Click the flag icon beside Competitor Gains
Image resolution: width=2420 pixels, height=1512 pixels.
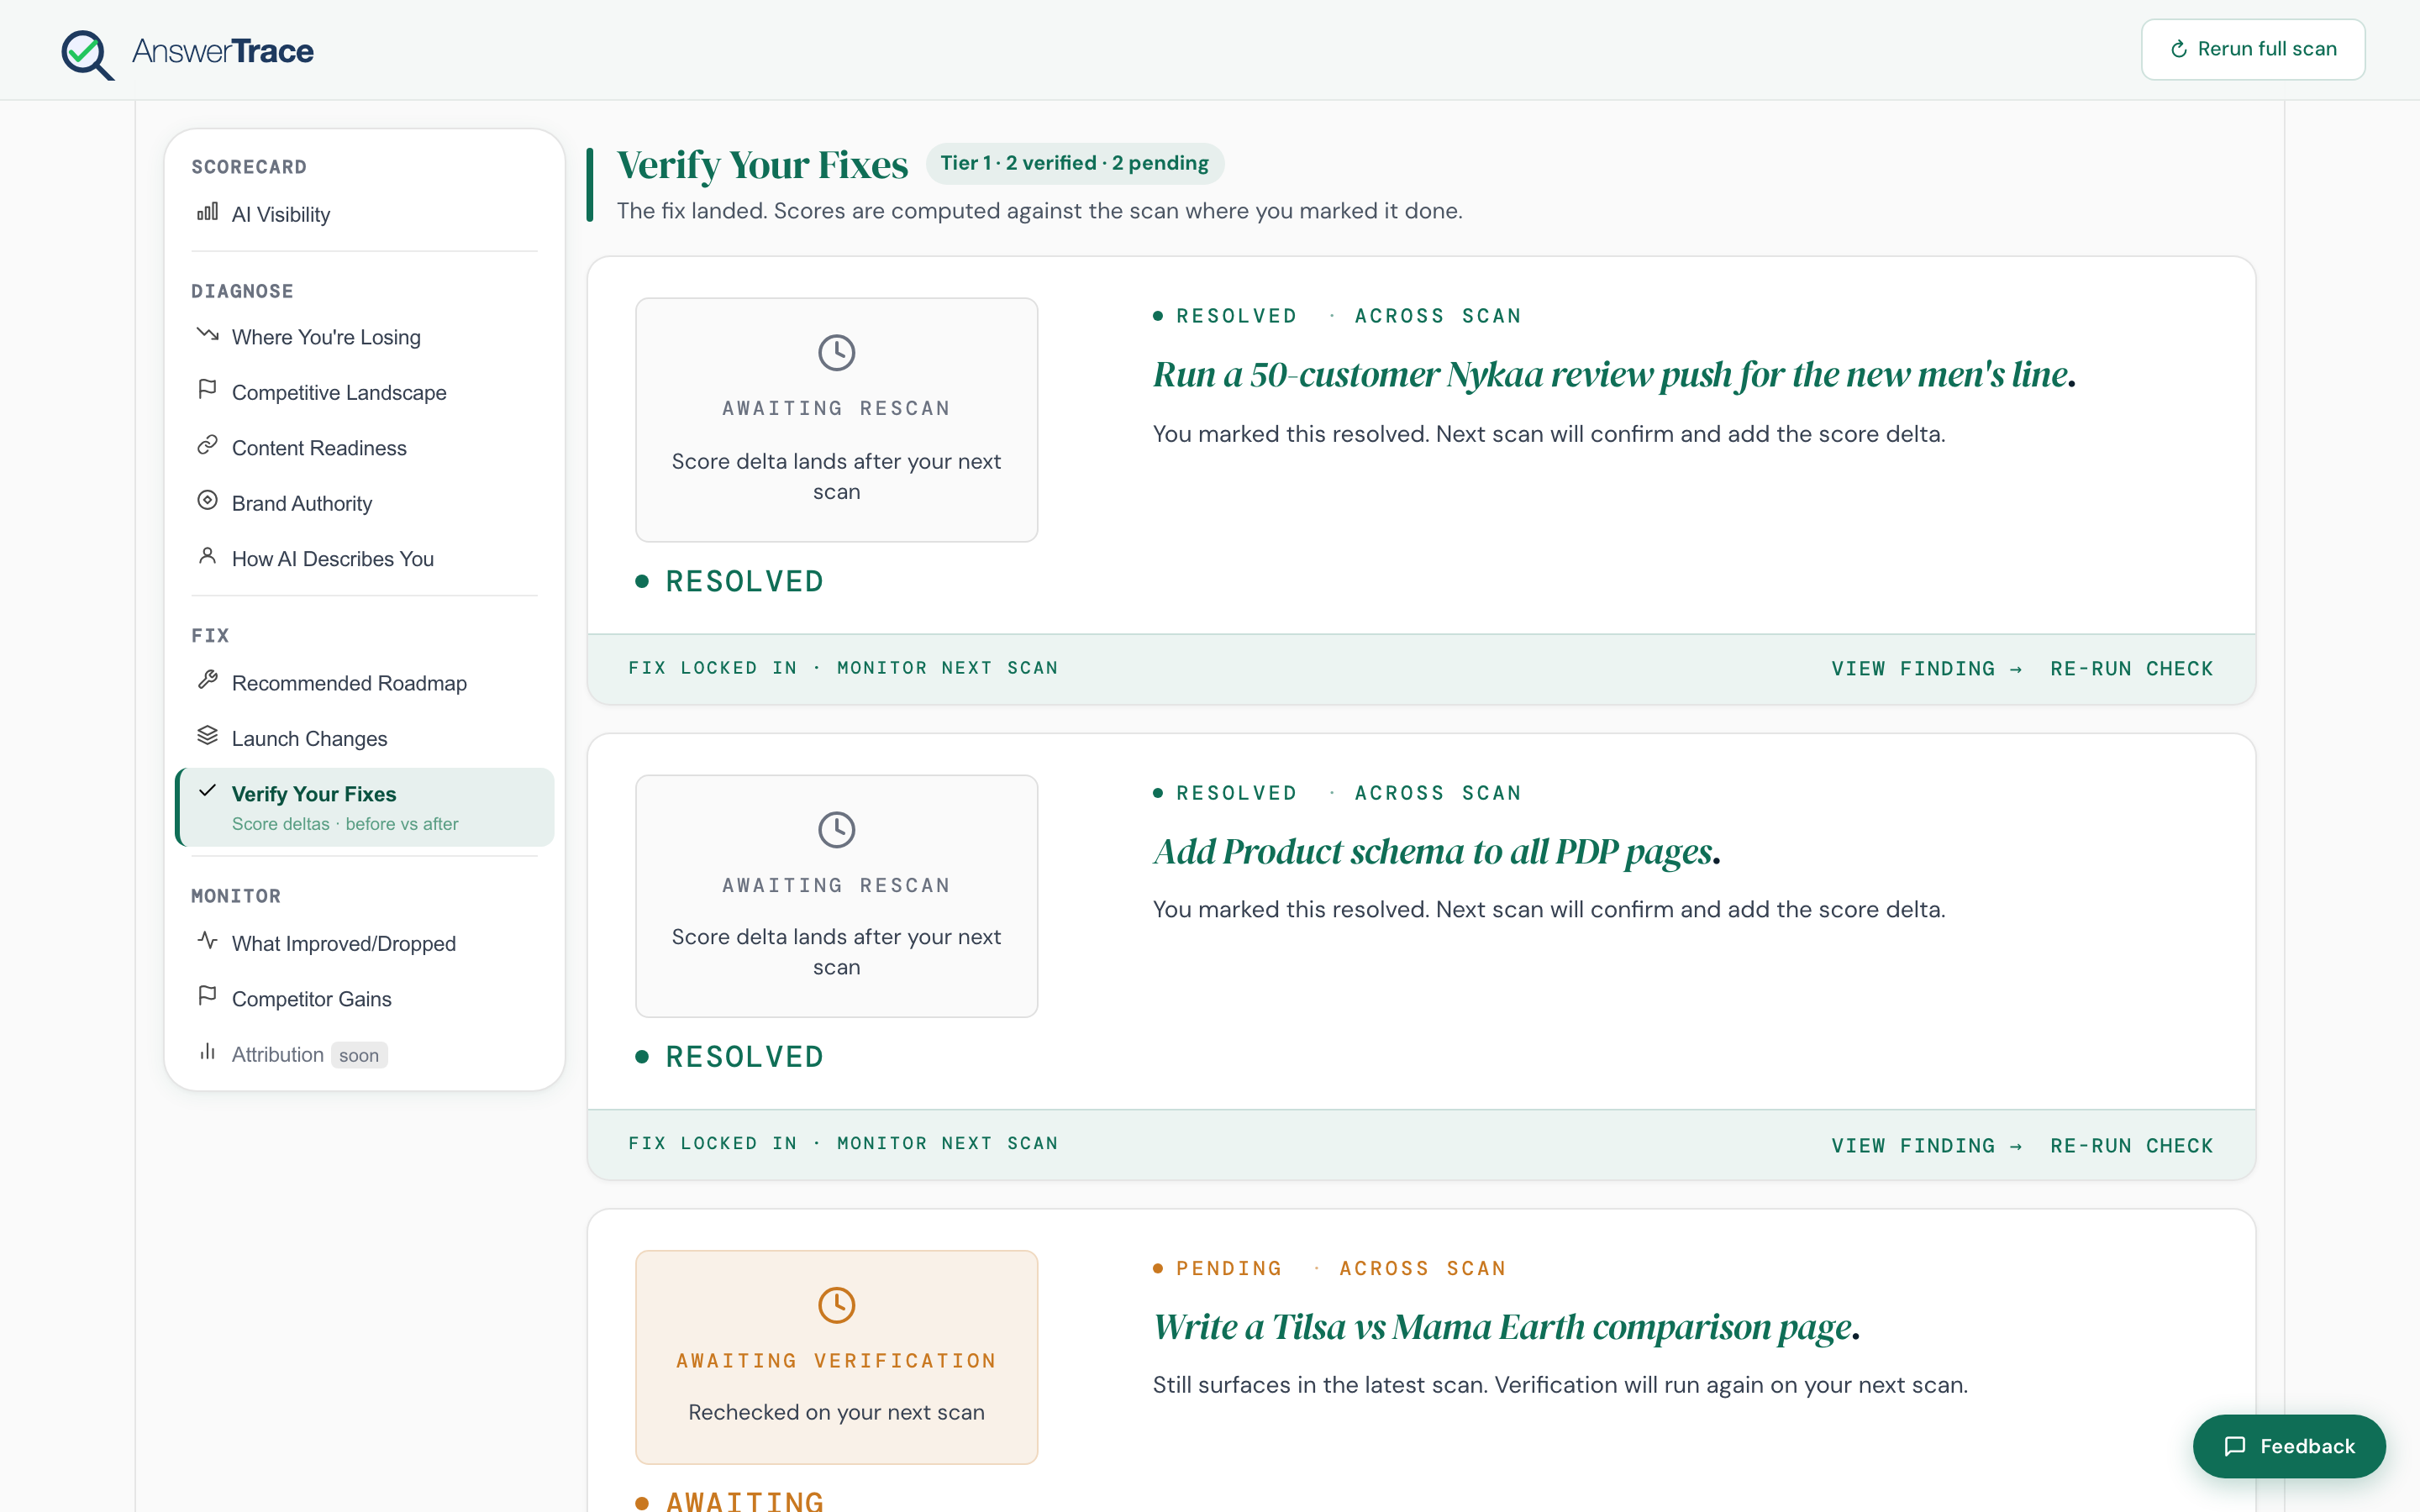(x=207, y=996)
